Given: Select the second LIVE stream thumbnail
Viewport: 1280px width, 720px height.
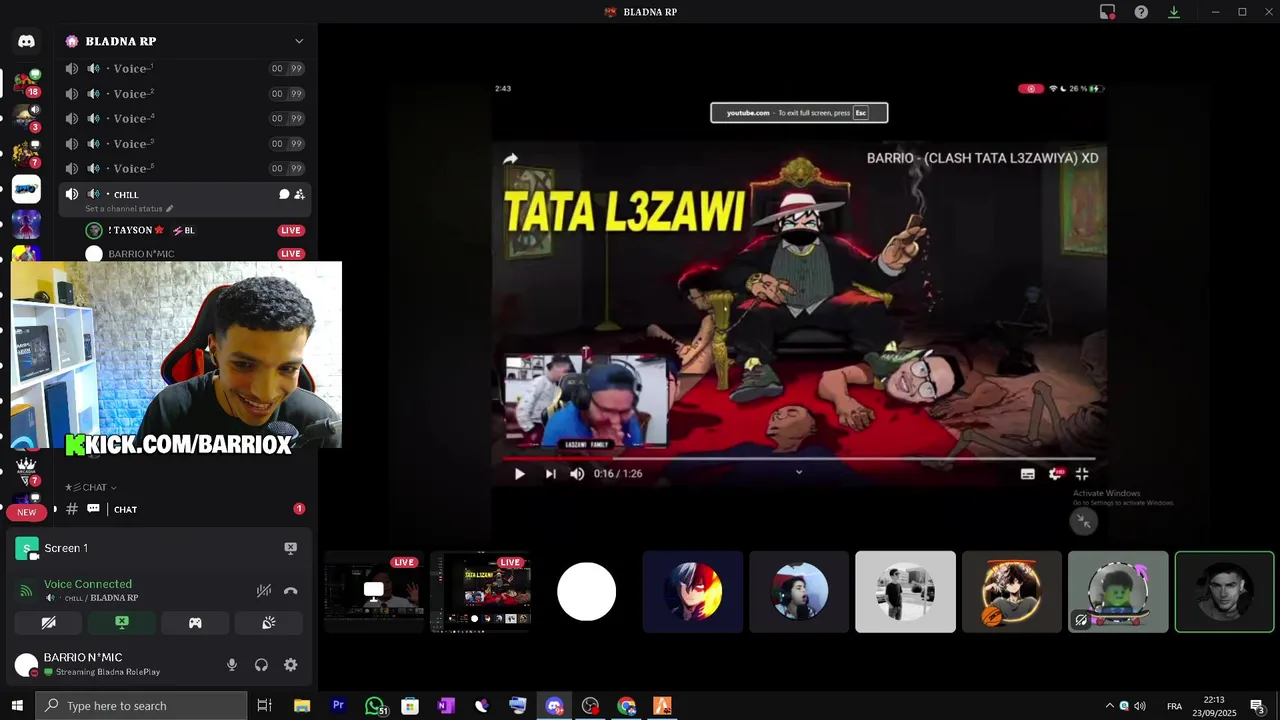Looking at the screenshot, I should 480,592.
